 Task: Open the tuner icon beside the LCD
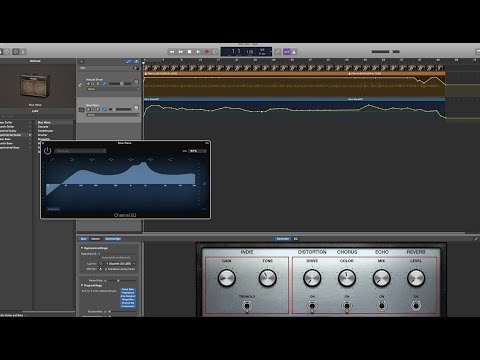tap(278, 52)
